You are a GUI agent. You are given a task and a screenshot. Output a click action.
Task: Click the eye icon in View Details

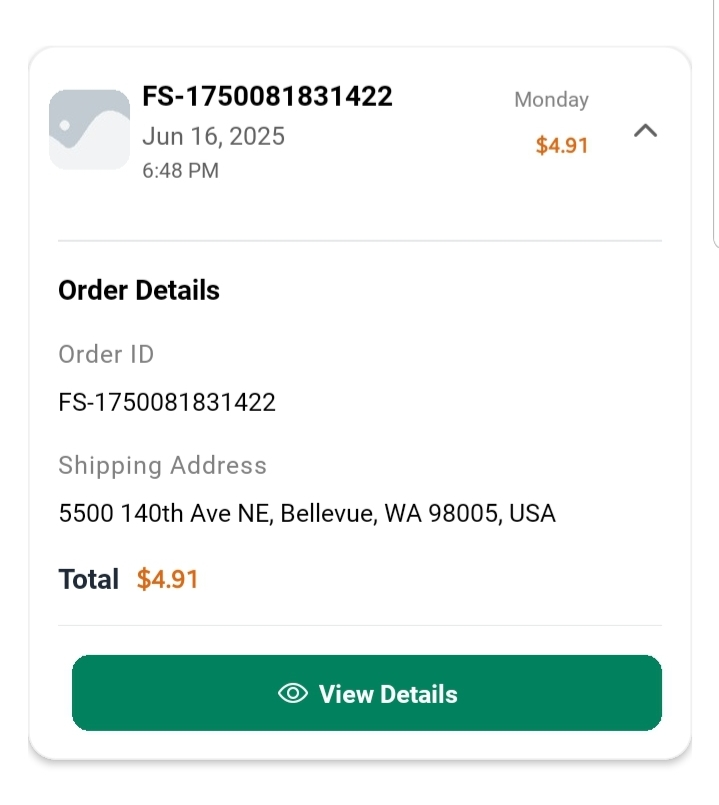pyautogui.click(x=292, y=694)
